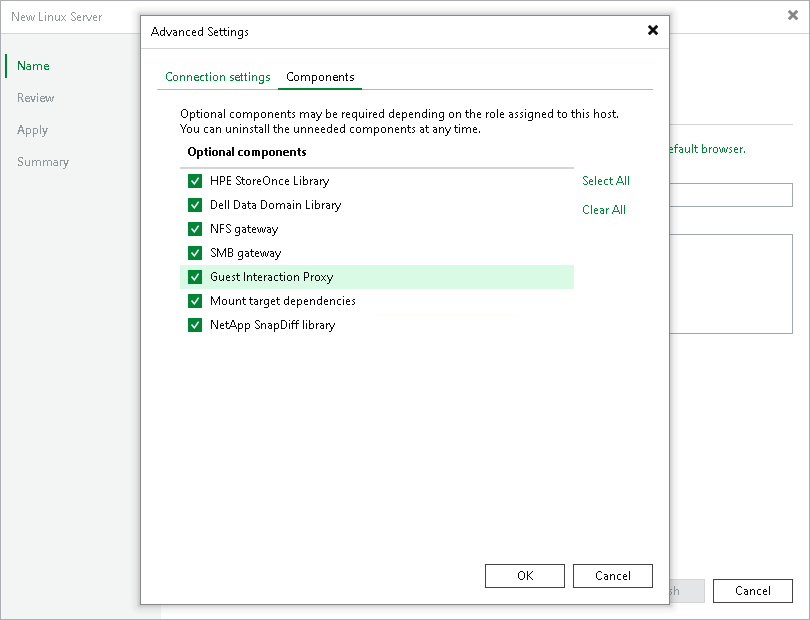Image resolution: width=810 pixels, height=620 pixels.
Task: Open the Summary wizard step
Action: (x=43, y=162)
